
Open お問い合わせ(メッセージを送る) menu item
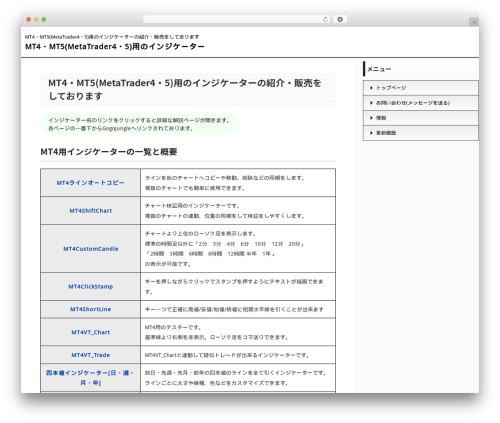pos(421,103)
